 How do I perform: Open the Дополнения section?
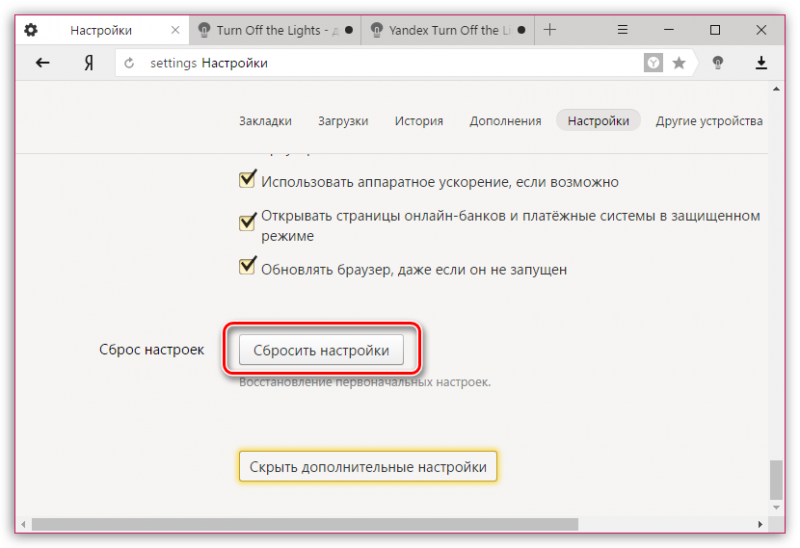click(x=505, y=121)
